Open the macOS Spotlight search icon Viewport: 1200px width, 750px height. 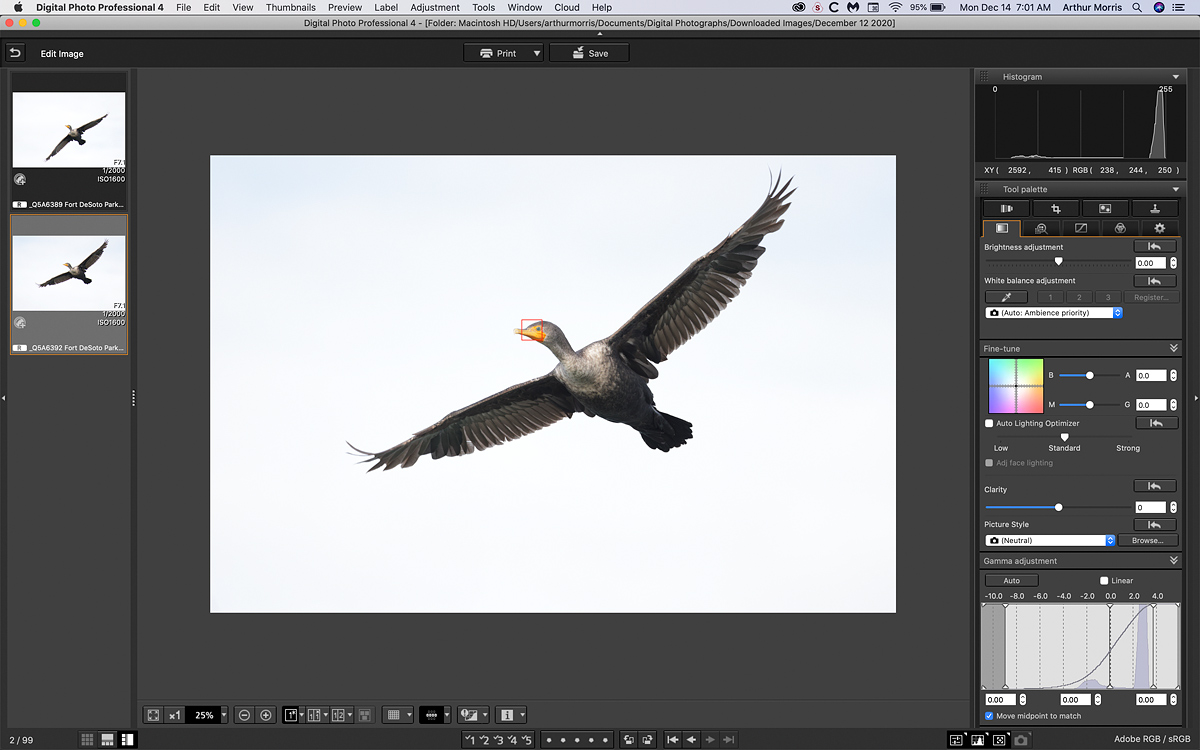pyautogui.click(x=1138, y=7)
